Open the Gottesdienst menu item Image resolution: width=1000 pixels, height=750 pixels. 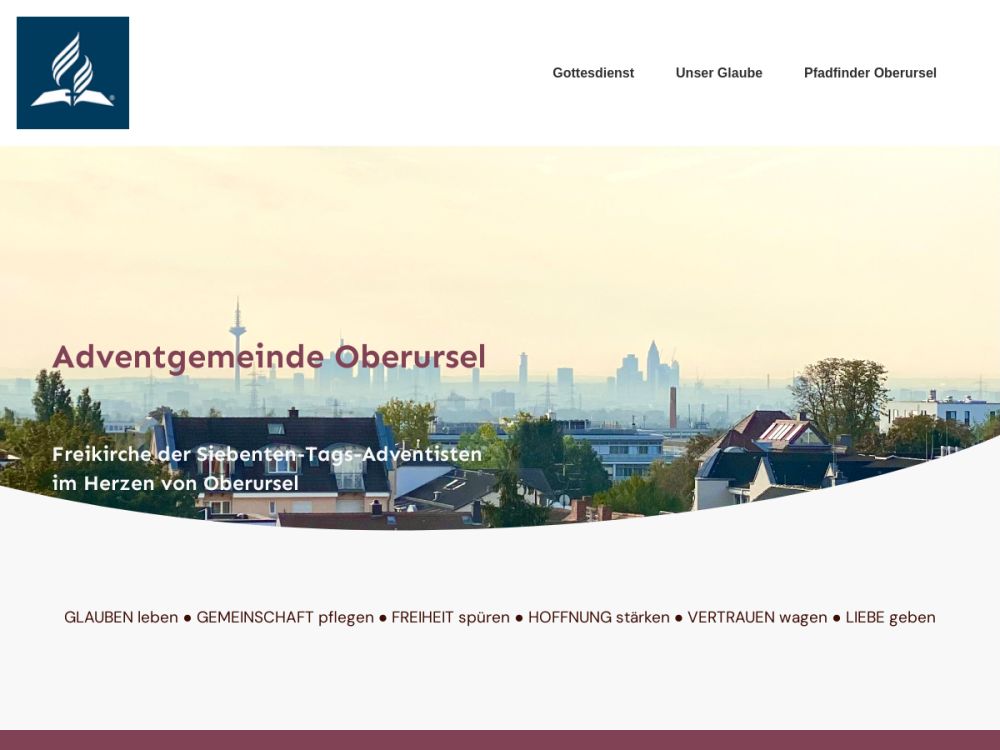(593, 73)
